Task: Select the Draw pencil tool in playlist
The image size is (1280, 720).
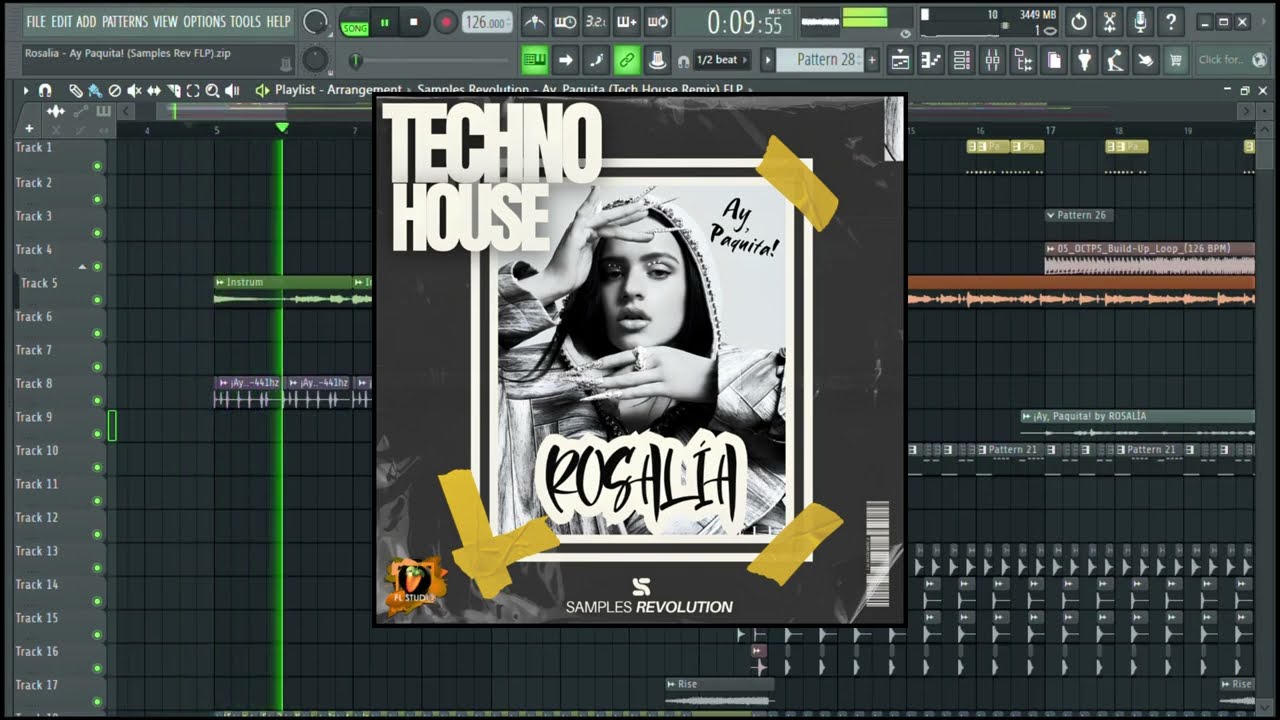Action: [76, 90]
